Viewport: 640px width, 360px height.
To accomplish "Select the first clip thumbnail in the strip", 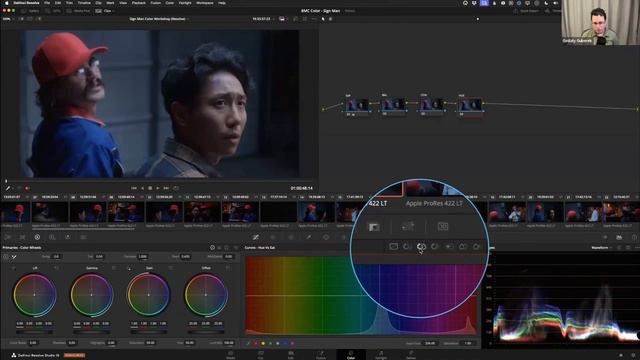I will 15,212.
